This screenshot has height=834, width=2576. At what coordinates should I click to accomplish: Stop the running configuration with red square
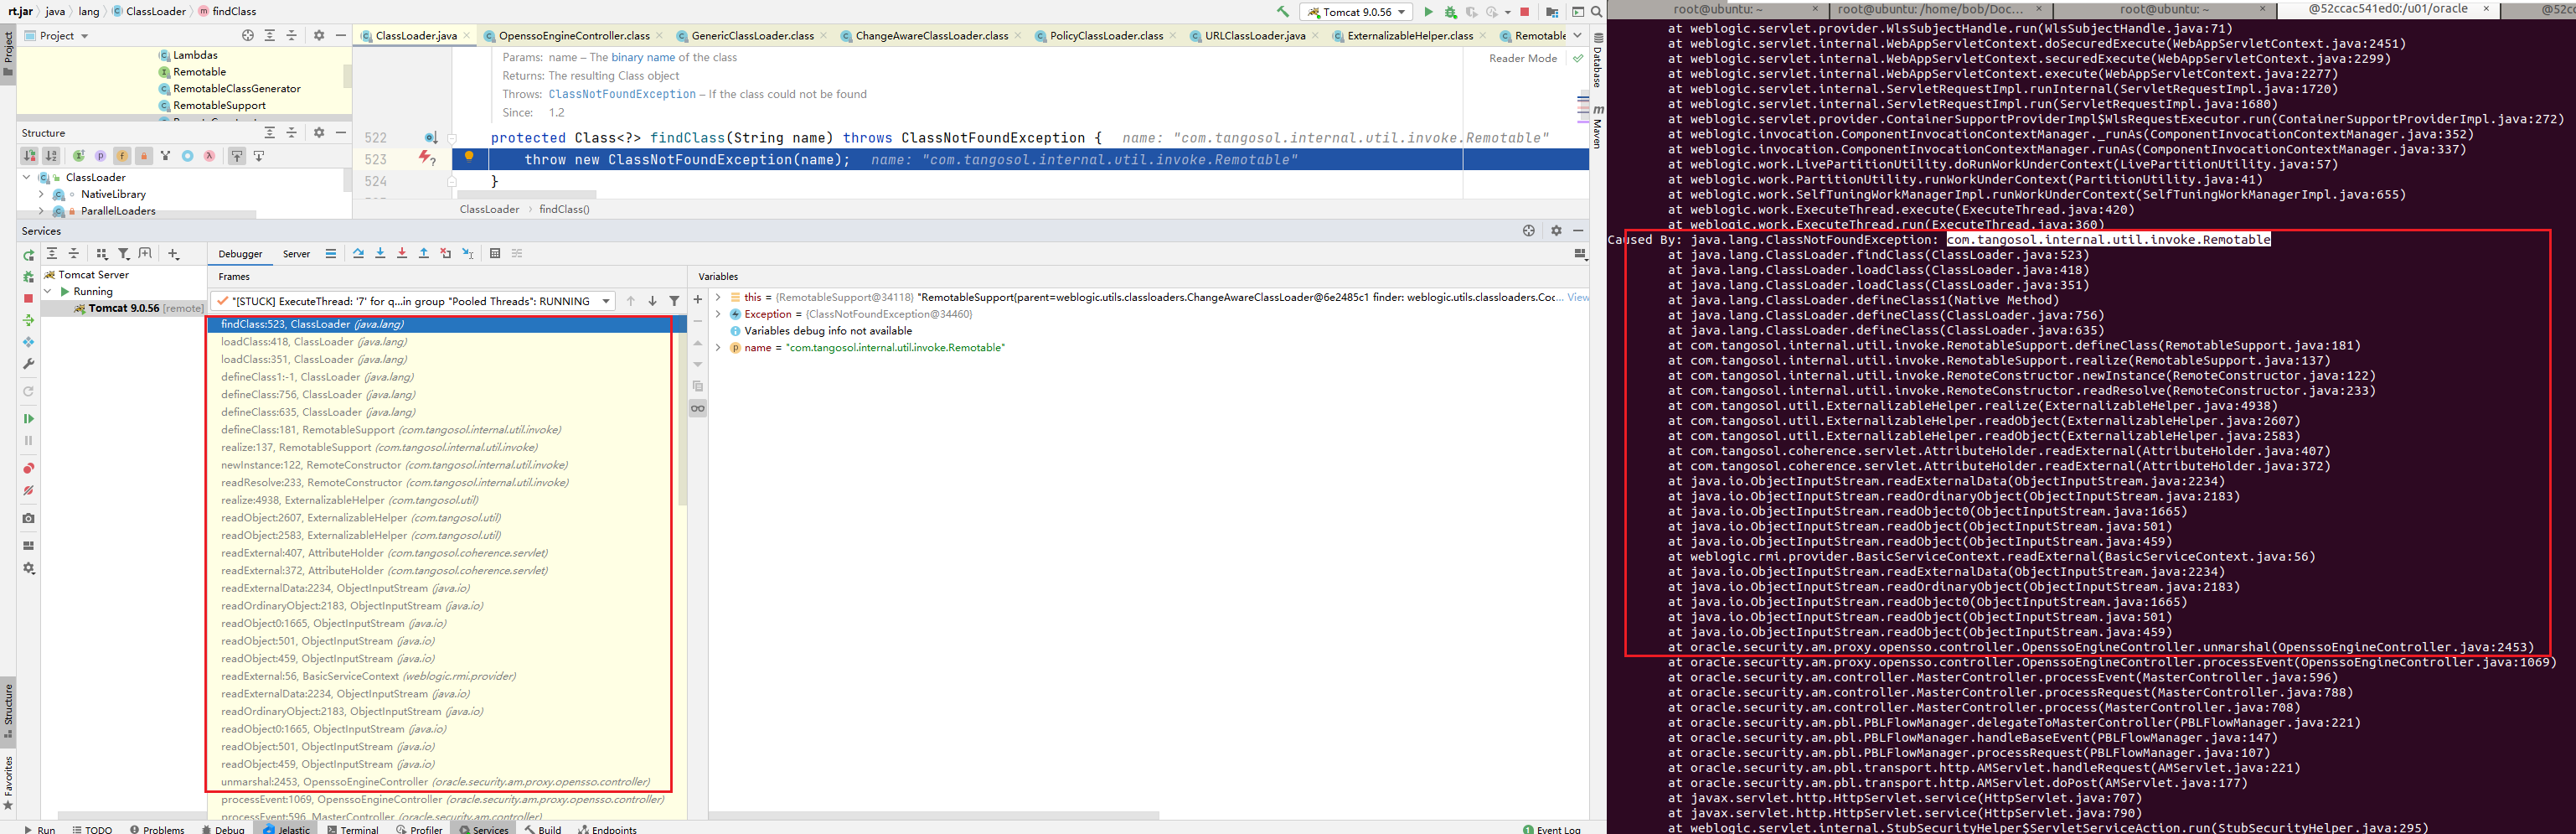click(x=1524, y=12)
